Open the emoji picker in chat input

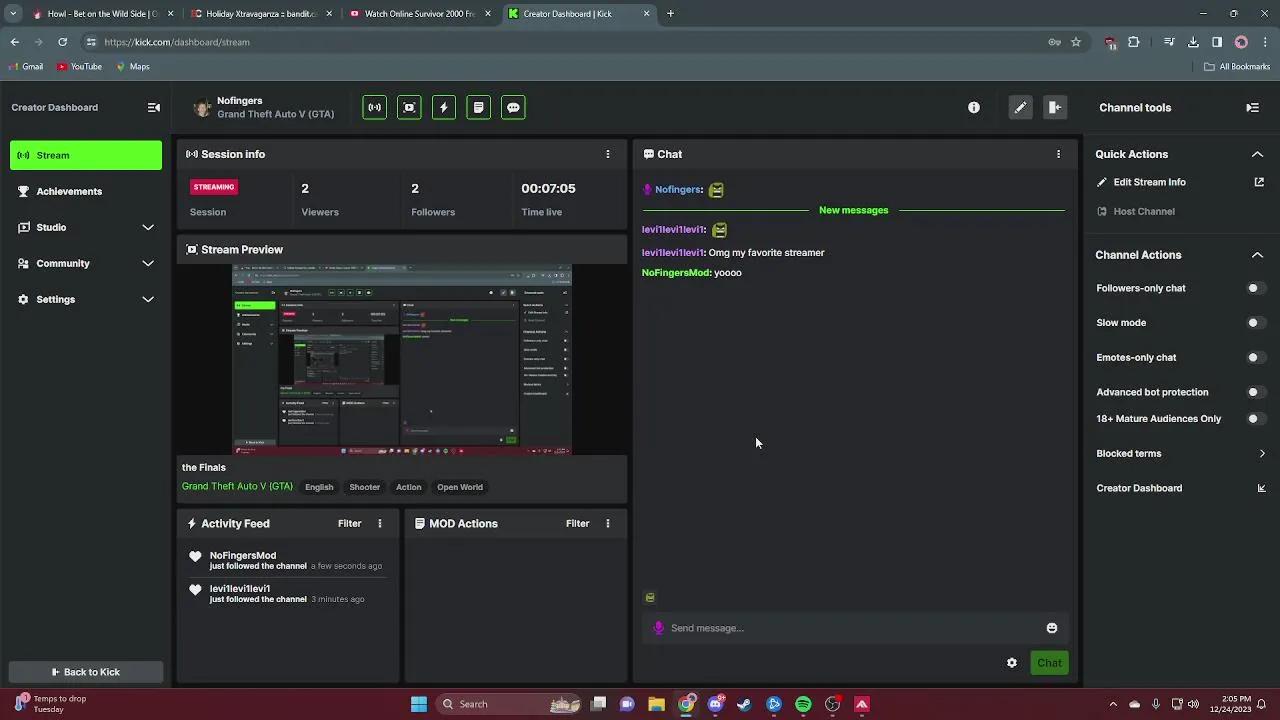click(x=1052, y=628)
